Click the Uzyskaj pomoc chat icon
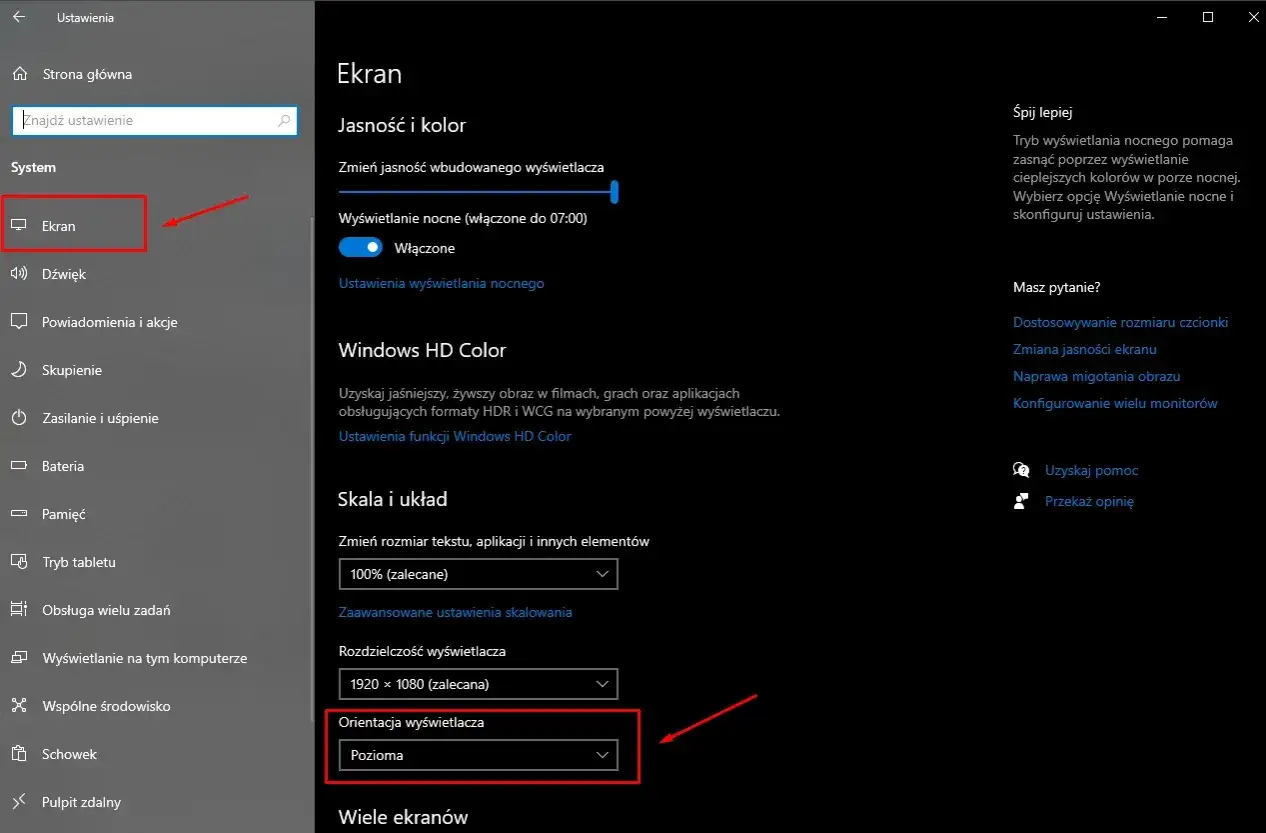 (1021, 470)
